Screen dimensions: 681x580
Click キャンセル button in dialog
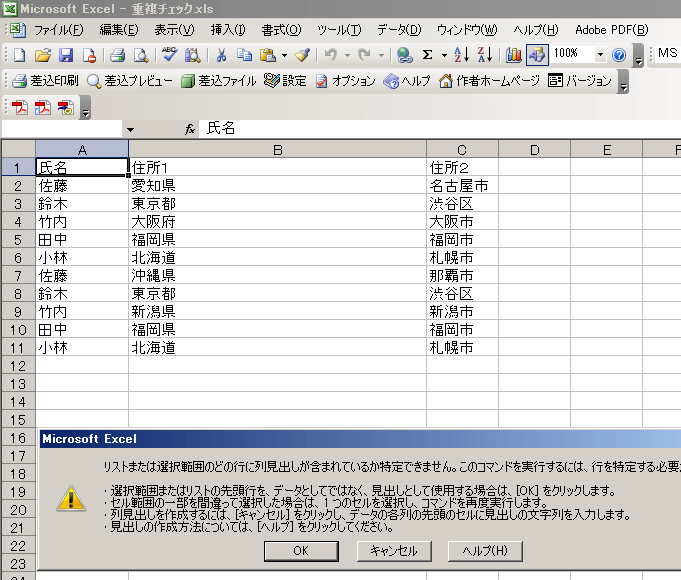click(x=393, y=550)
